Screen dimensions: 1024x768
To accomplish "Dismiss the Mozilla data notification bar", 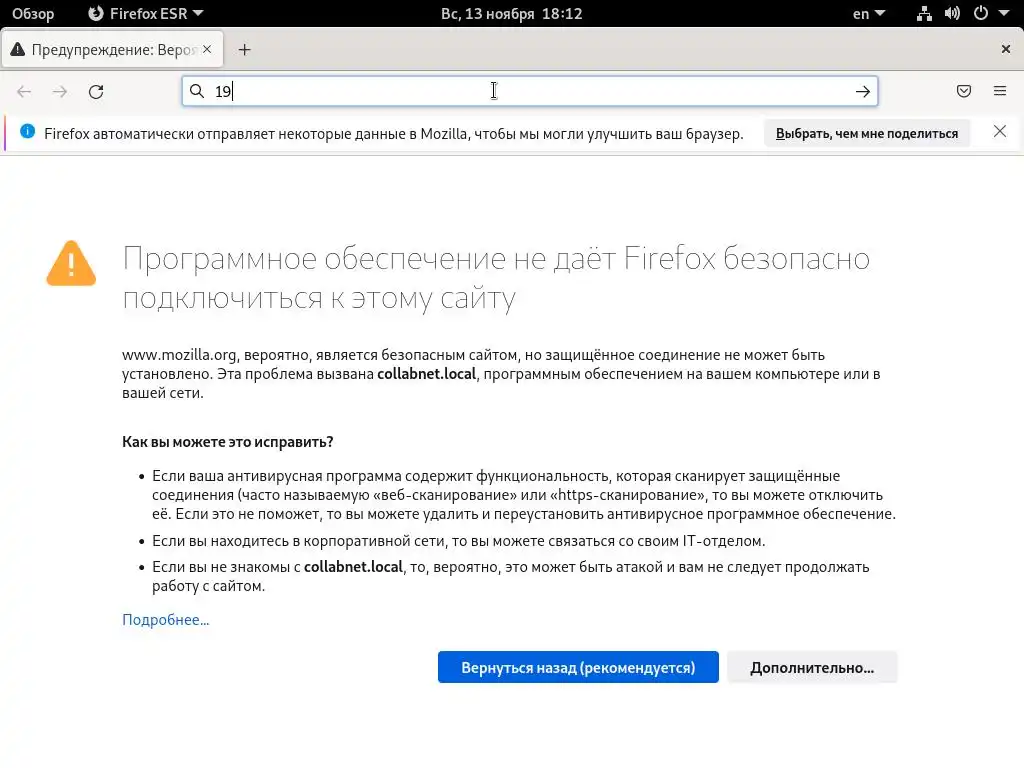I will (x=1000, y=131).
